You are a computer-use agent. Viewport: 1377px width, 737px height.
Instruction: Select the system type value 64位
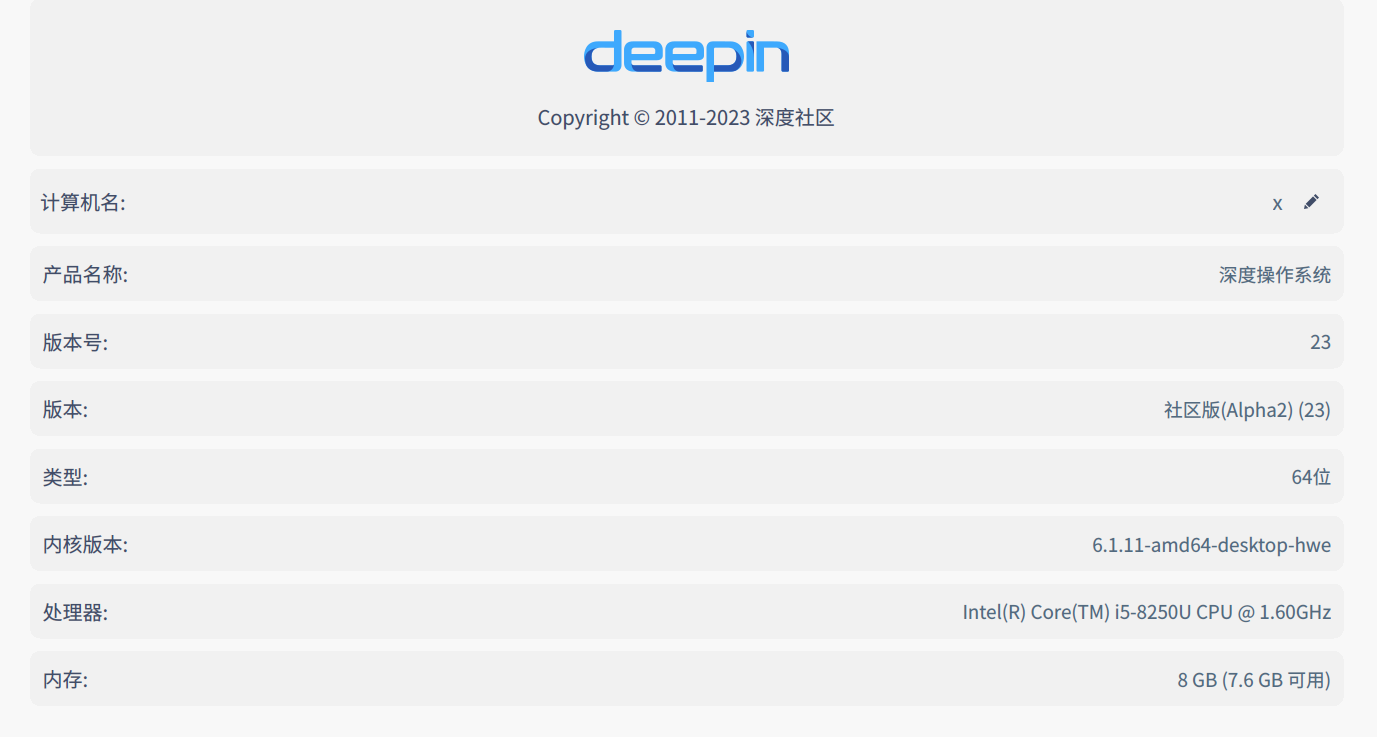point(1311,477)
